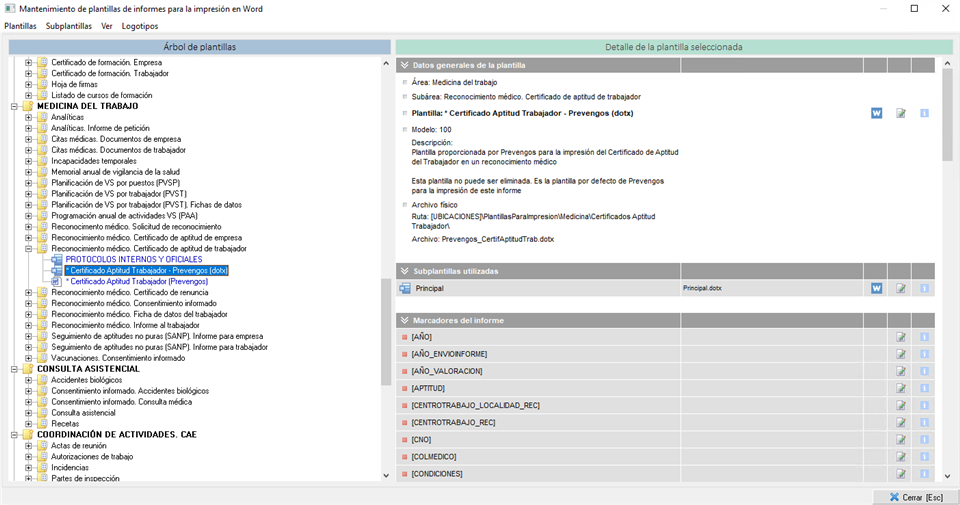
Task: Click the PROTOCOLOS INTERNOS Y OFICIALES template icon
Action: (57, 260)
